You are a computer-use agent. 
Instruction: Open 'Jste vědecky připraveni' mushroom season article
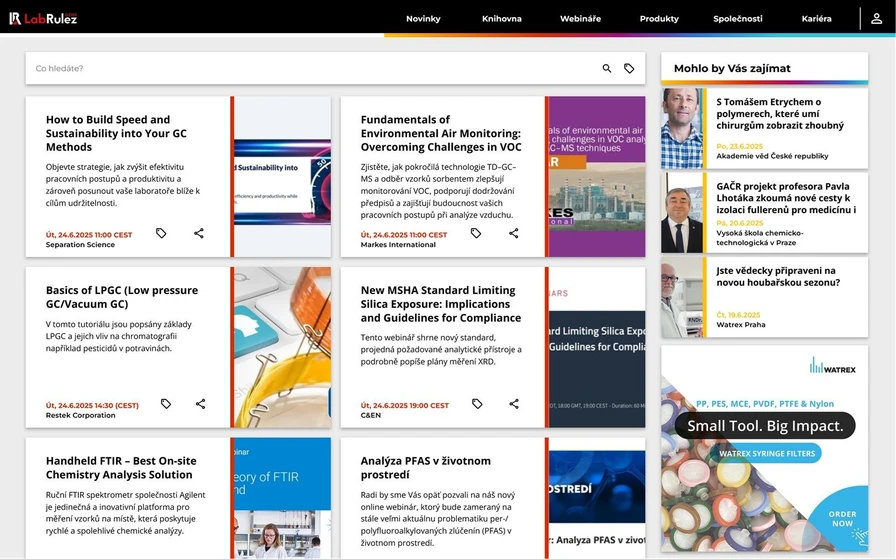tap(778, 277)
